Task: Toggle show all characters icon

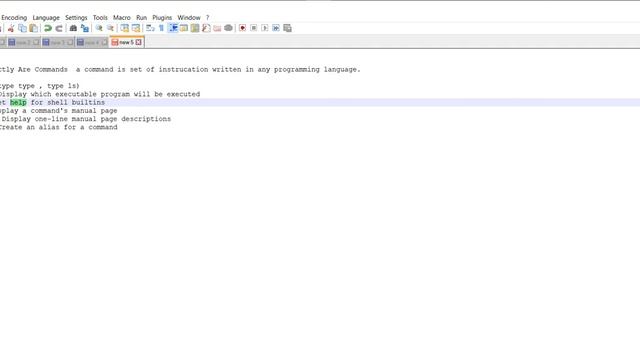Action: (x=161, y=28)
